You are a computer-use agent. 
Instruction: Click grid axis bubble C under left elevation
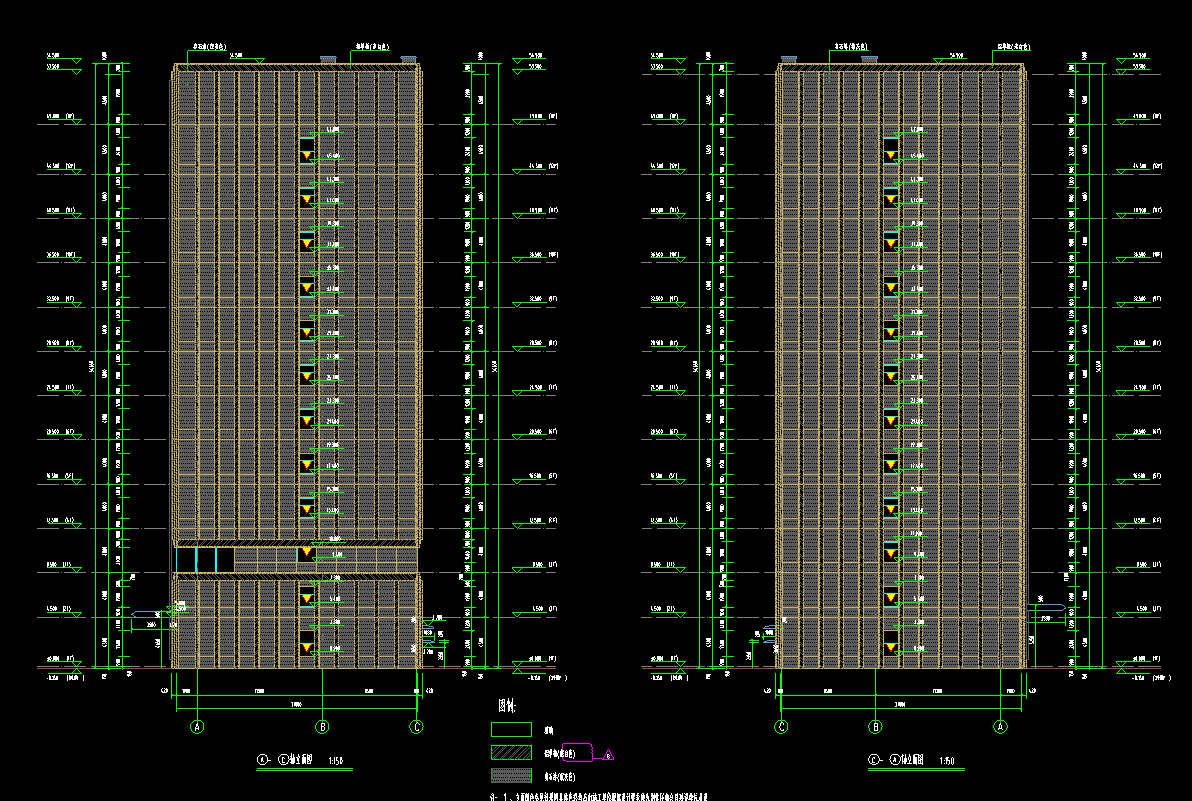(x=417, y=727)
